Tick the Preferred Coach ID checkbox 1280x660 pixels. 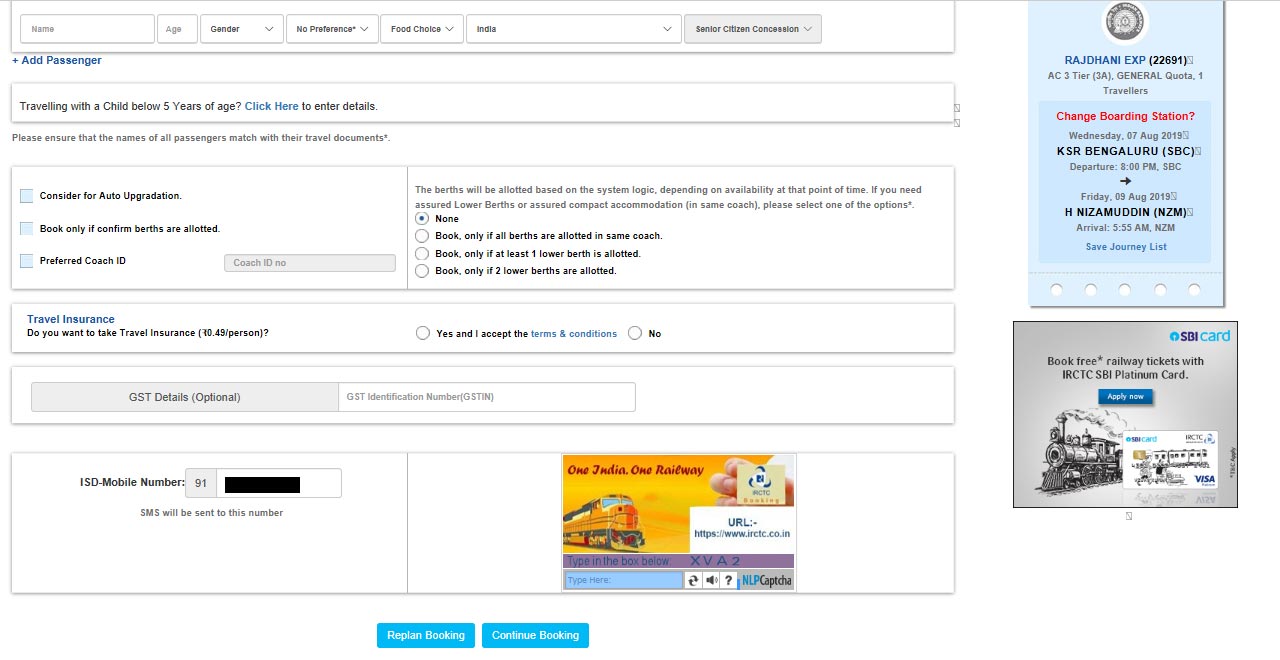coord(26,261)
